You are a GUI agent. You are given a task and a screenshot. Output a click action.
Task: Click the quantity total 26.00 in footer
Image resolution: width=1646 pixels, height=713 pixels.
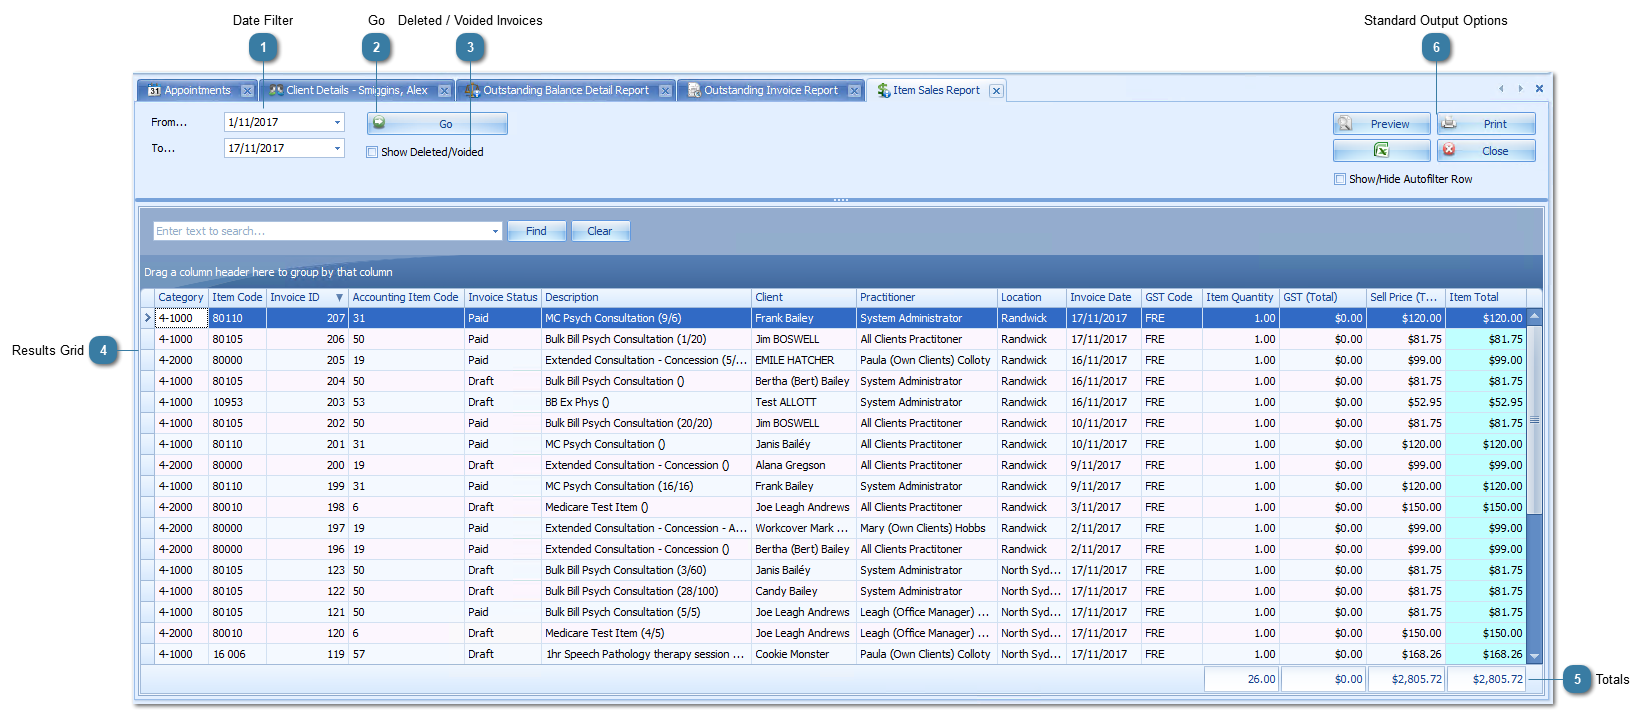(1241, 679)
